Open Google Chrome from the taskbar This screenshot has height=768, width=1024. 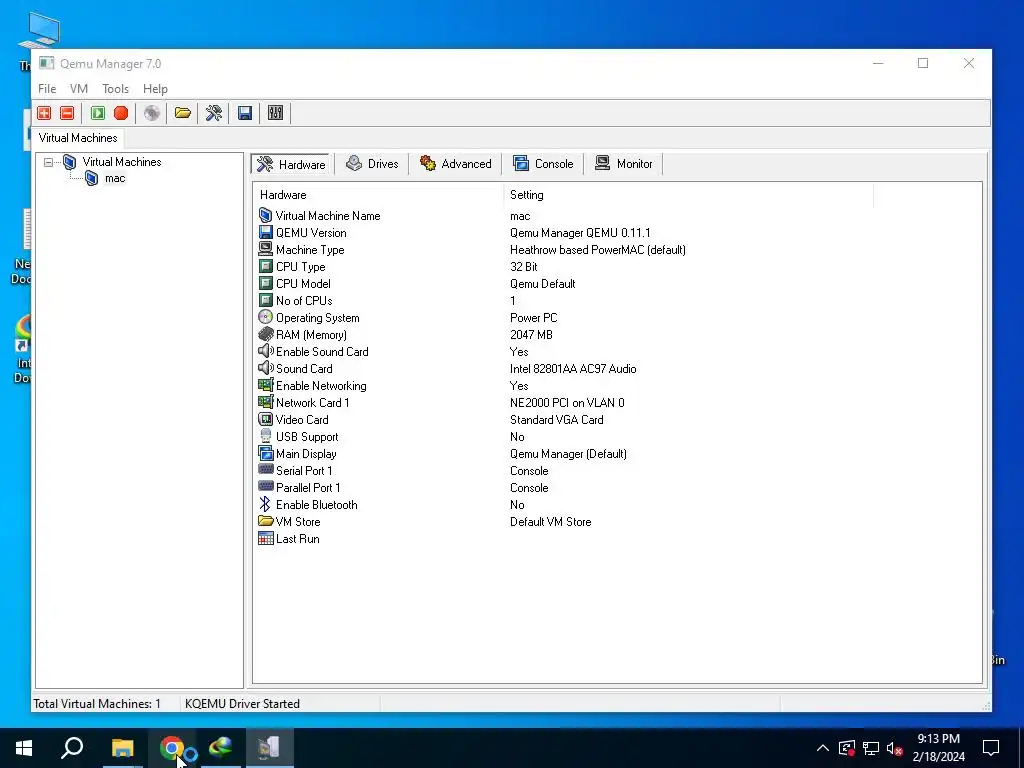[x=172, y=748]
